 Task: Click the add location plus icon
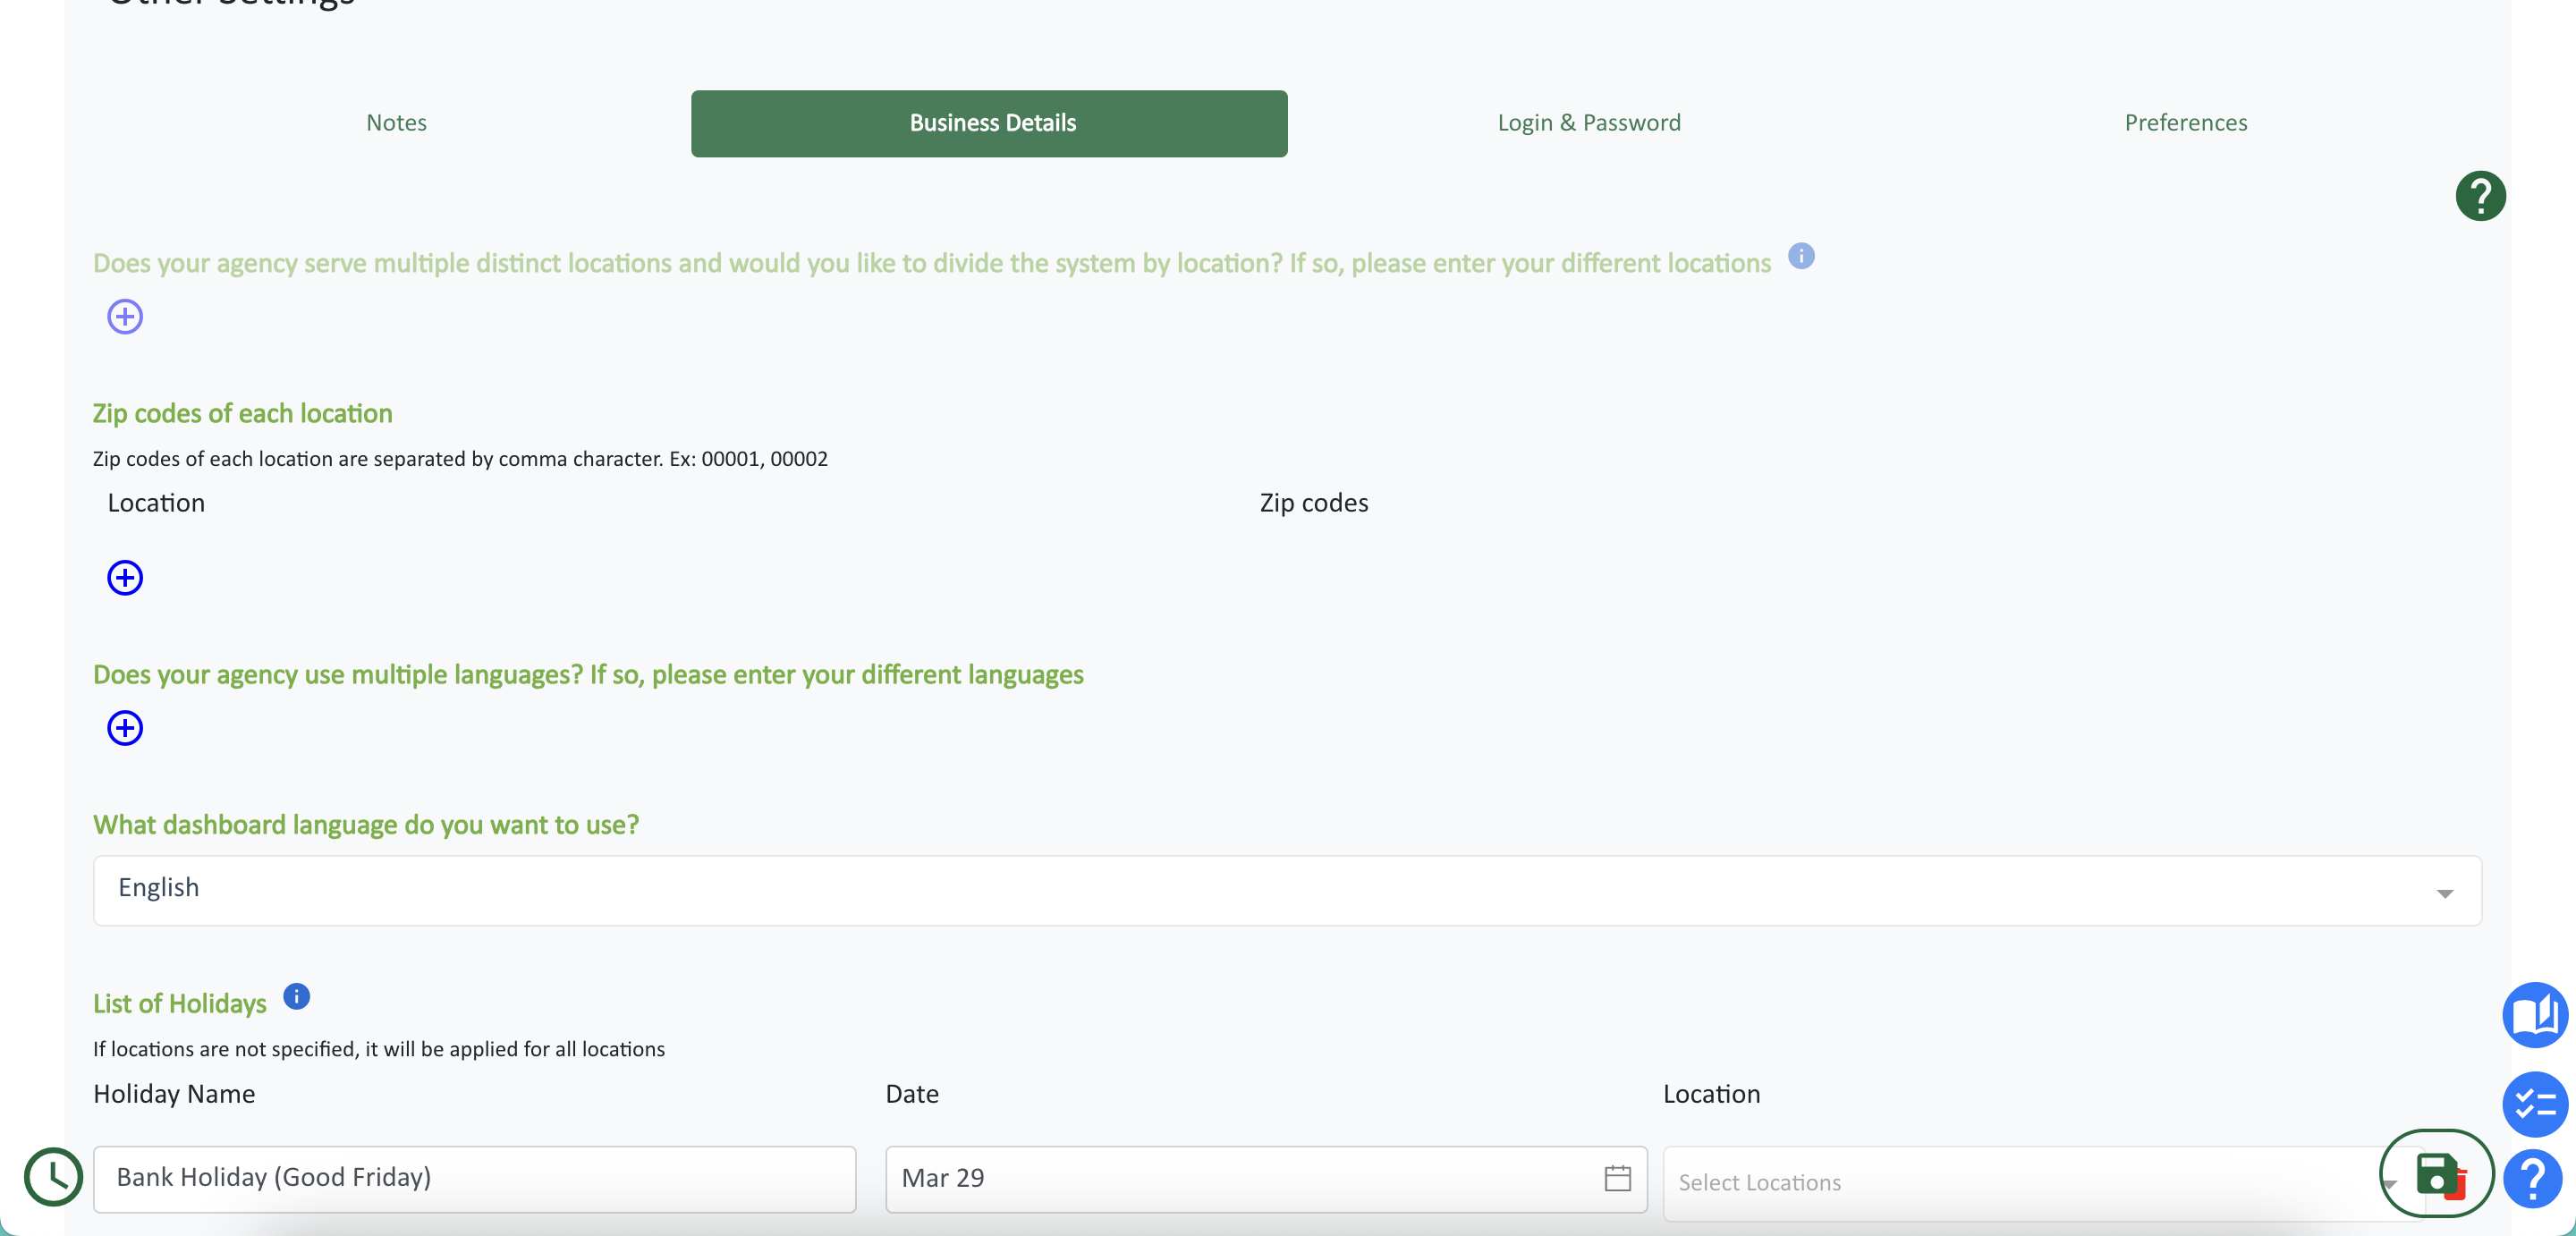point(125,317)
